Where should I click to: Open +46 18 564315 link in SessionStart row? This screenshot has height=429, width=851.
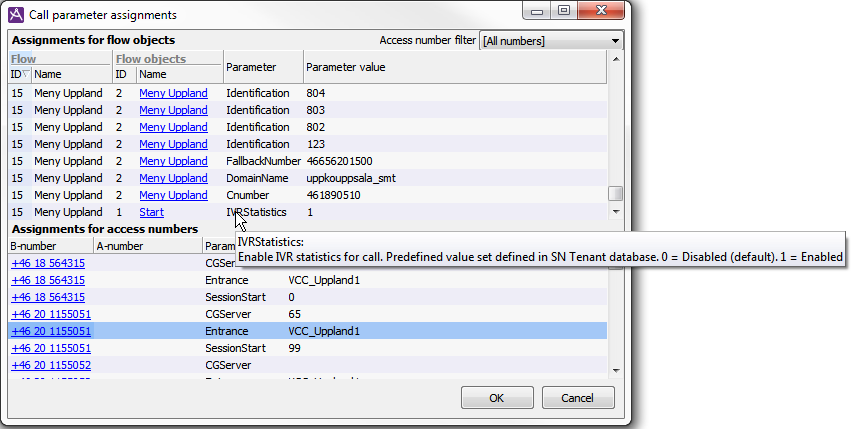click(47, 297)
